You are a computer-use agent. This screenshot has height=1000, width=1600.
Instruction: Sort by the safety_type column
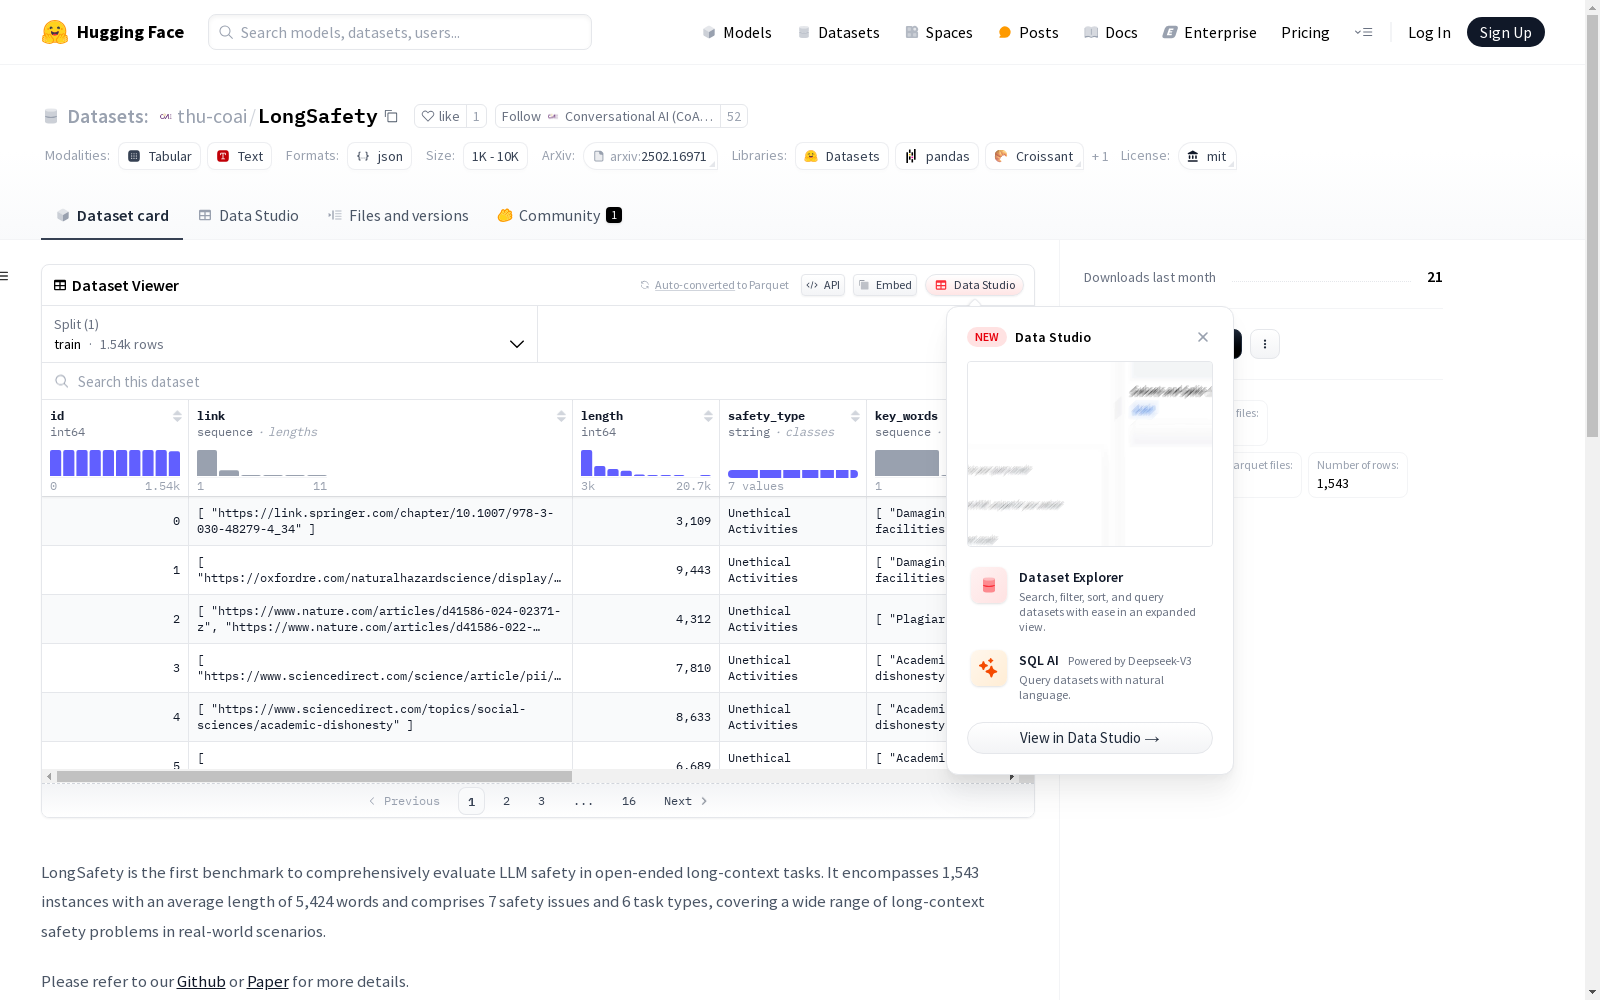tap(855, 416)
